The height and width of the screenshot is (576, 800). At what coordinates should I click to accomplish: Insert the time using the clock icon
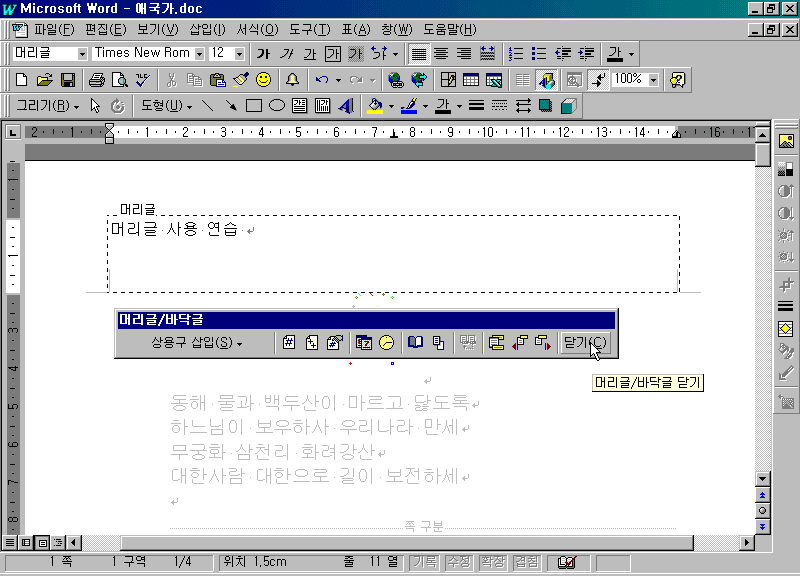[387, 342]
